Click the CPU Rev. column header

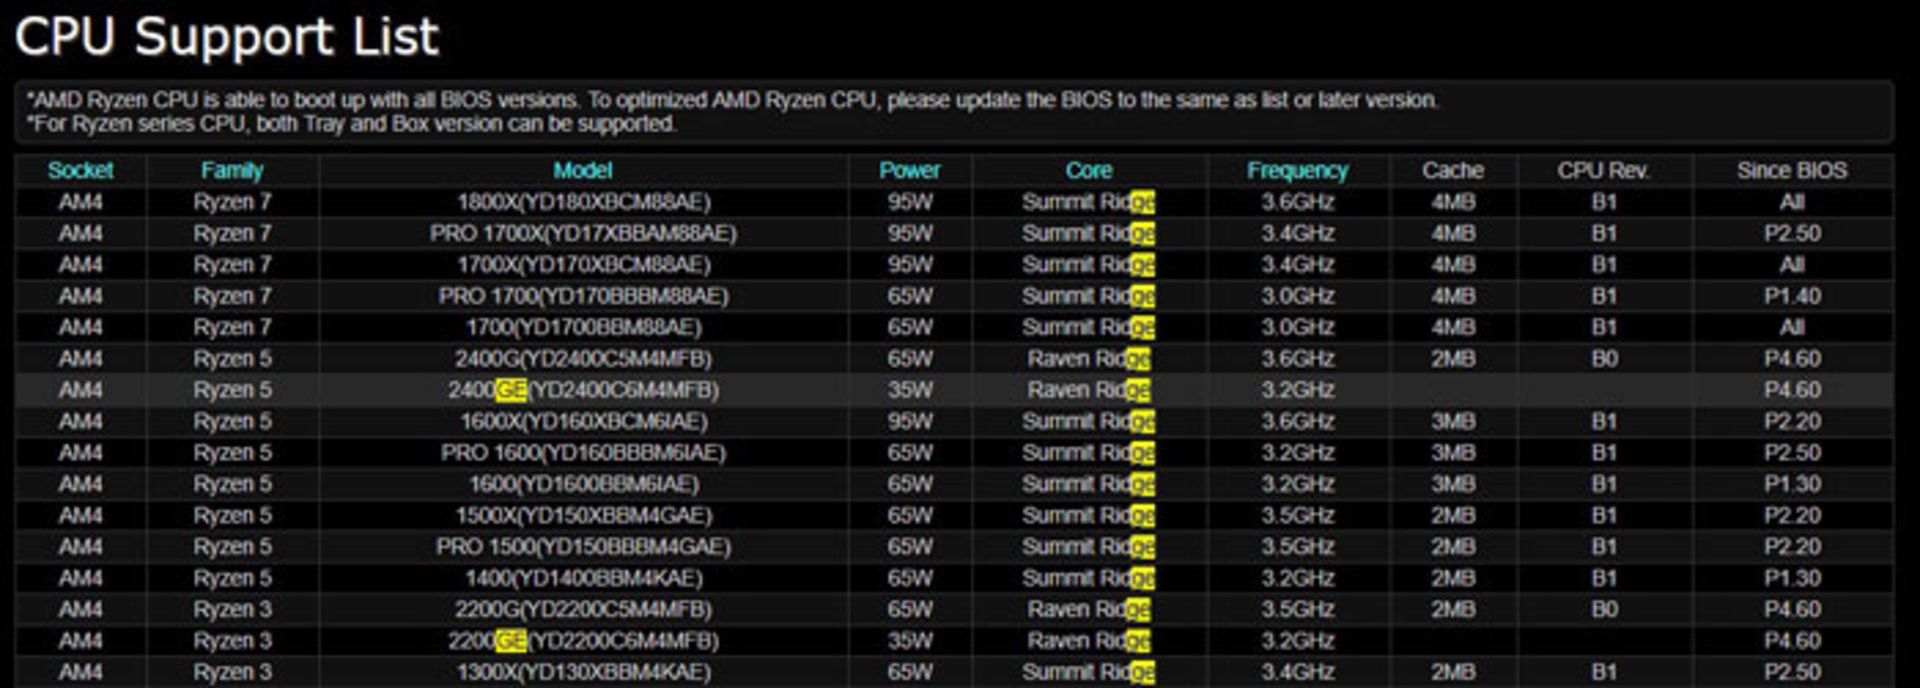[1603, 171]
